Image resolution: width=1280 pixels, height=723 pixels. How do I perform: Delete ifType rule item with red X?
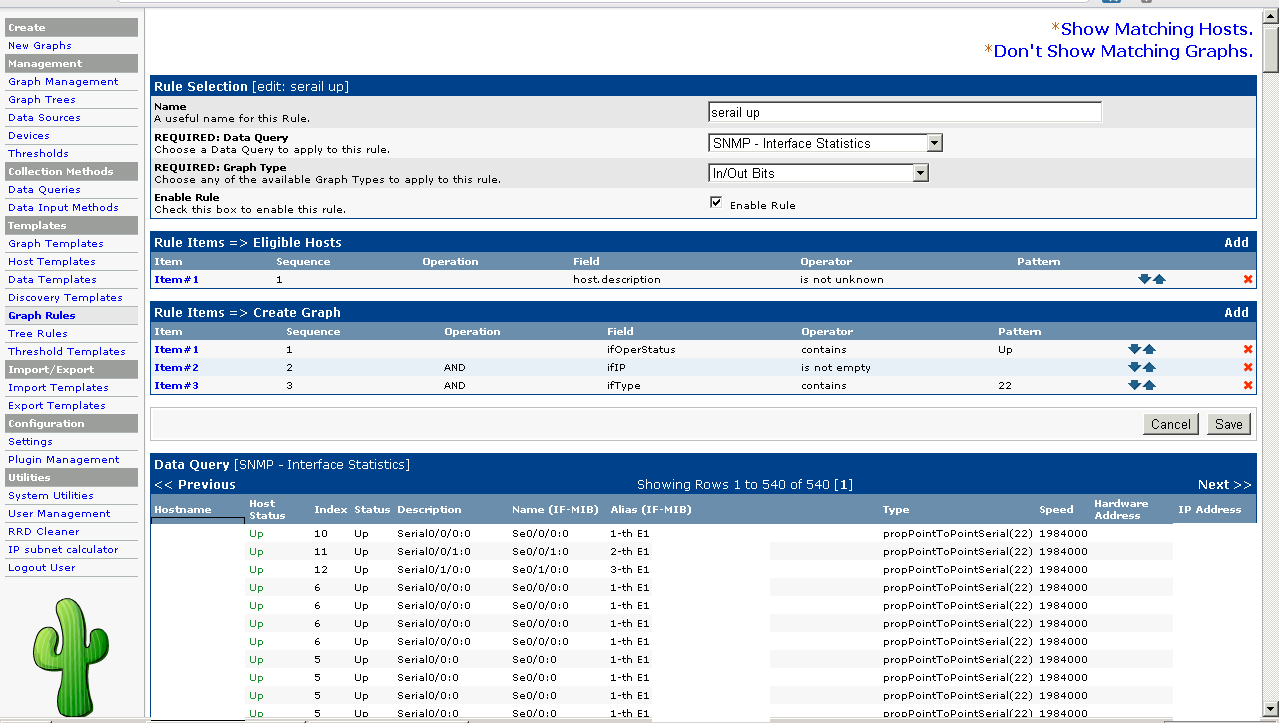pos(1248,386)
